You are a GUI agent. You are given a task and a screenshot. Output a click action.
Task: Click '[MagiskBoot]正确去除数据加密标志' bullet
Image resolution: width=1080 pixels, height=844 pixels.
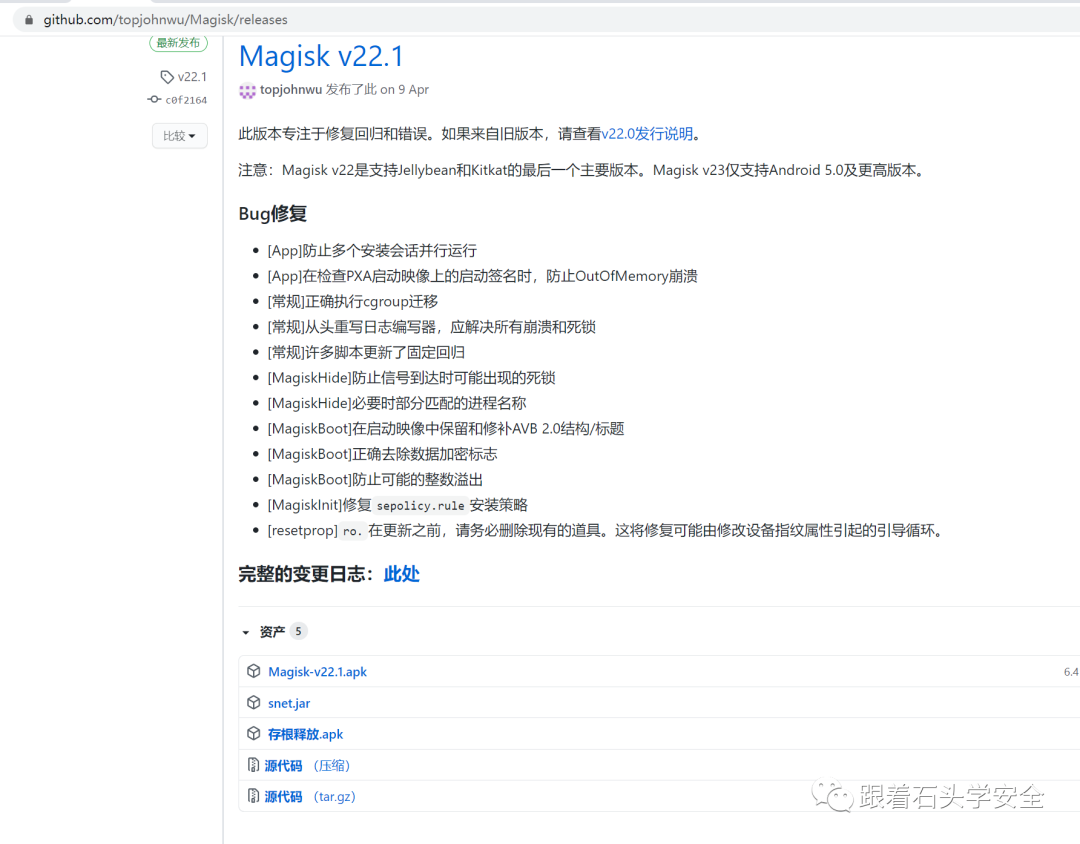tap(382, 454)
